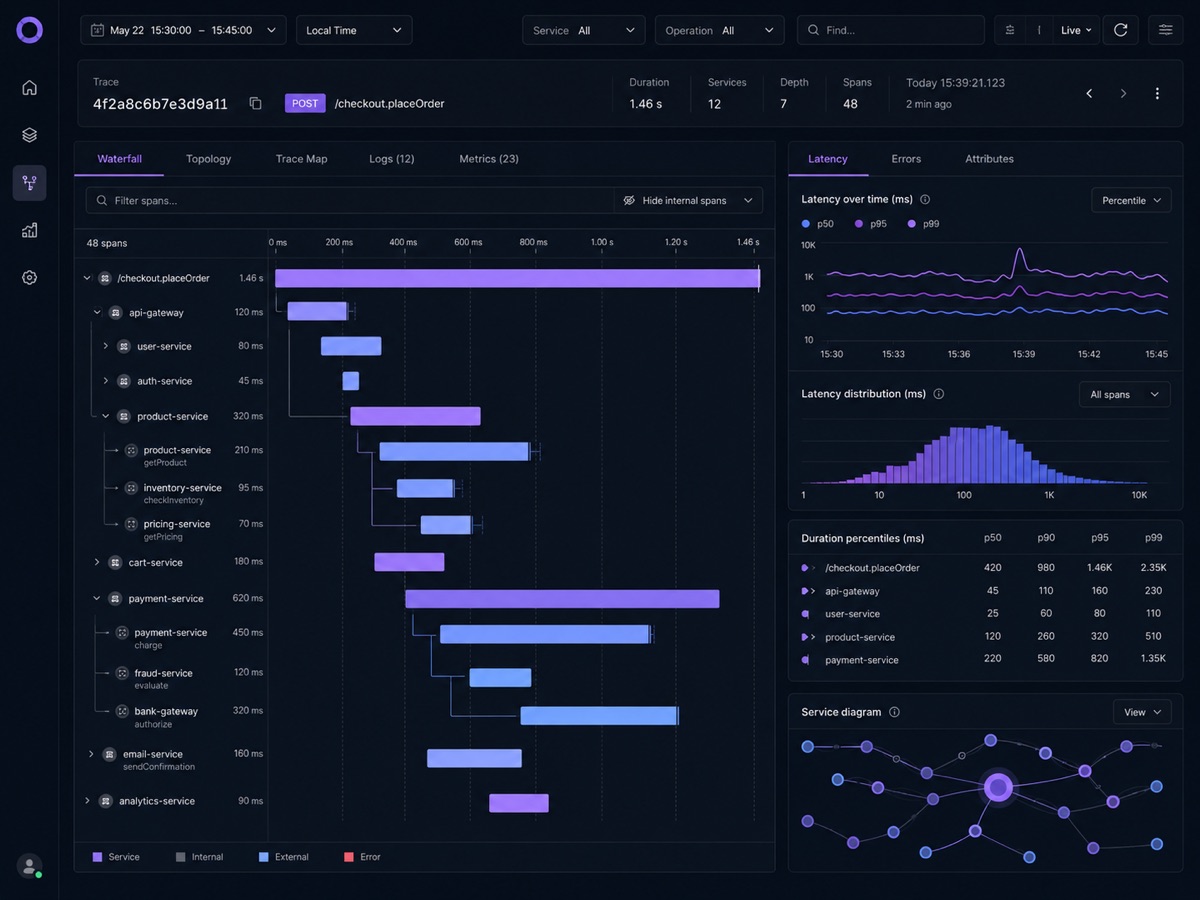Viewport: 1200px width, 900px height.
Task: Click the Live mode button
Action: click(x=1076, y=30)
